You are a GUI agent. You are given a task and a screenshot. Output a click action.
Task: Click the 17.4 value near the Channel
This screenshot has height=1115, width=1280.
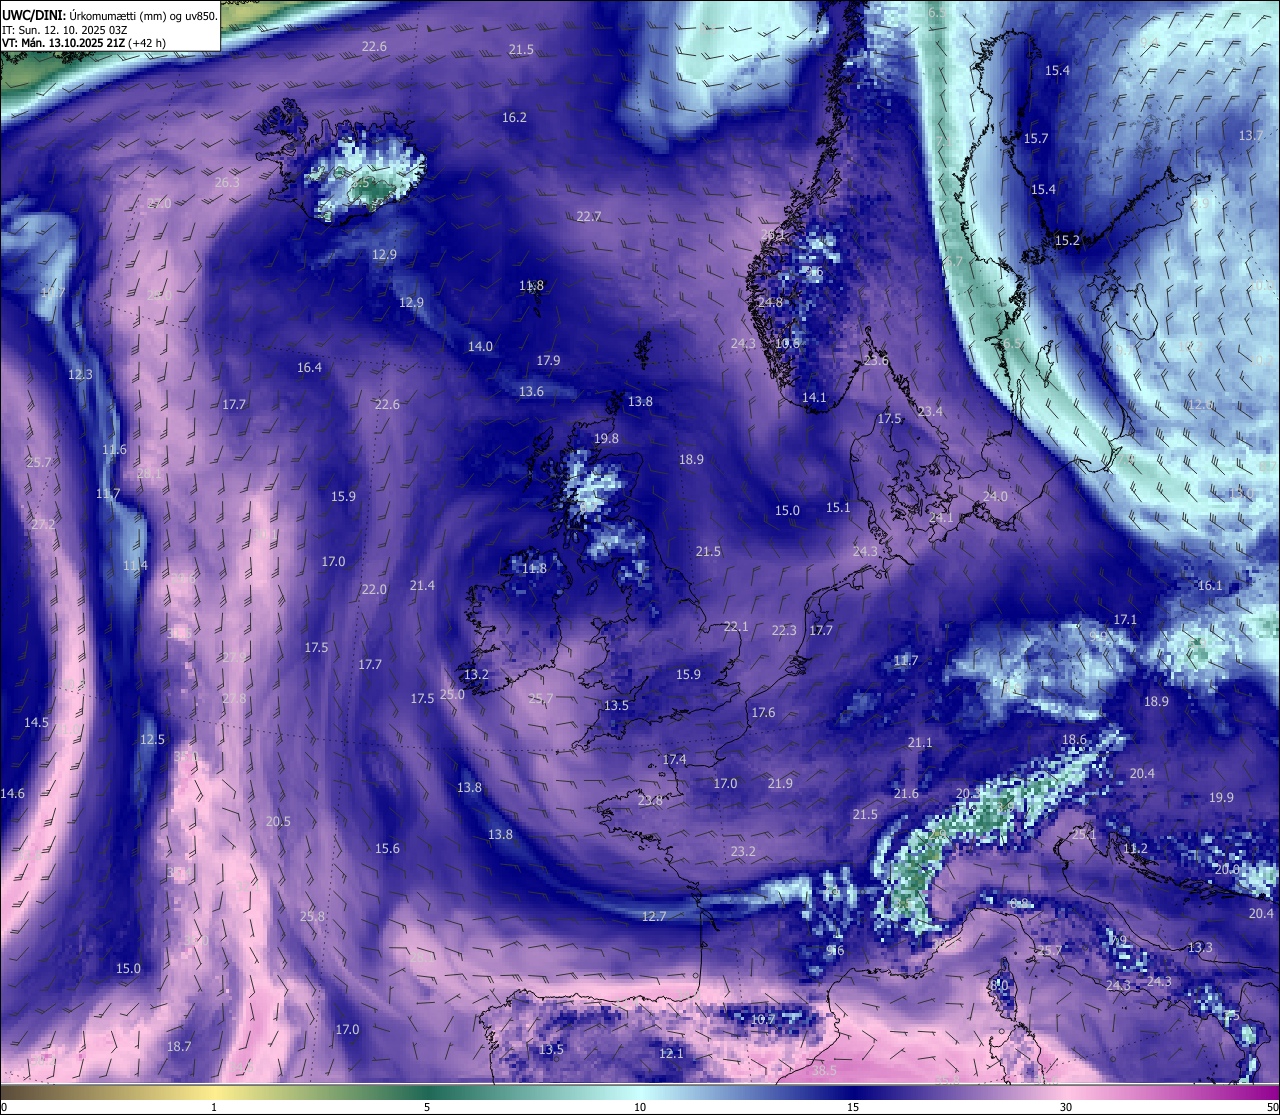coord(675,759)
